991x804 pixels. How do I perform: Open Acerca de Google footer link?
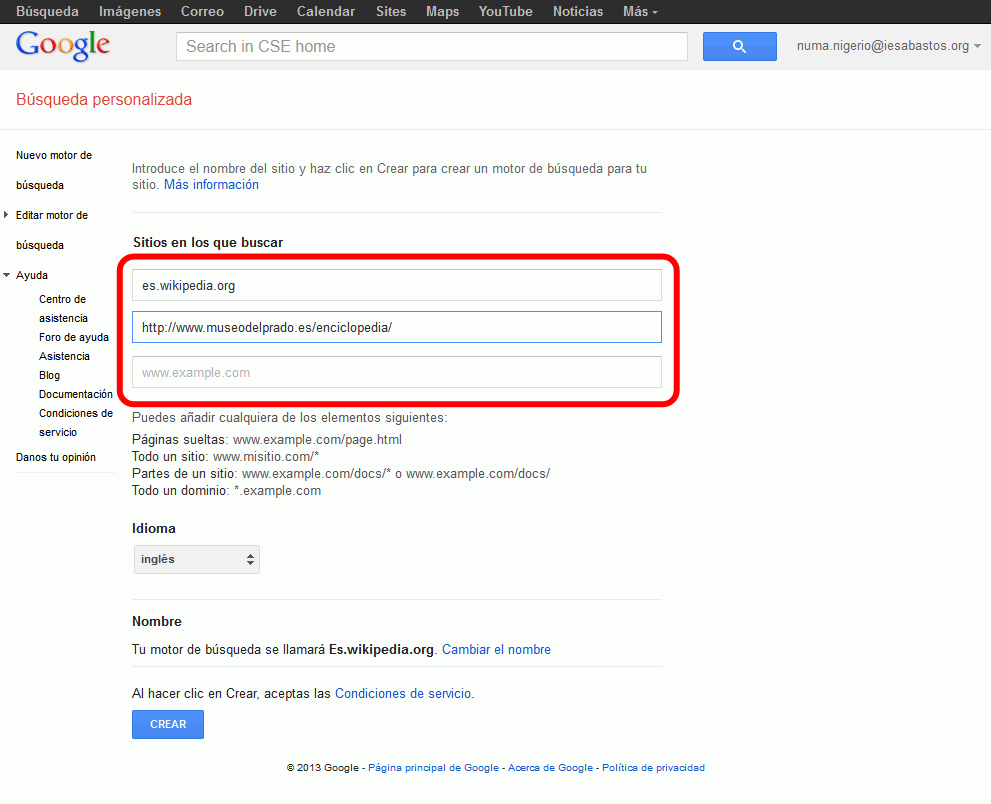550,767
